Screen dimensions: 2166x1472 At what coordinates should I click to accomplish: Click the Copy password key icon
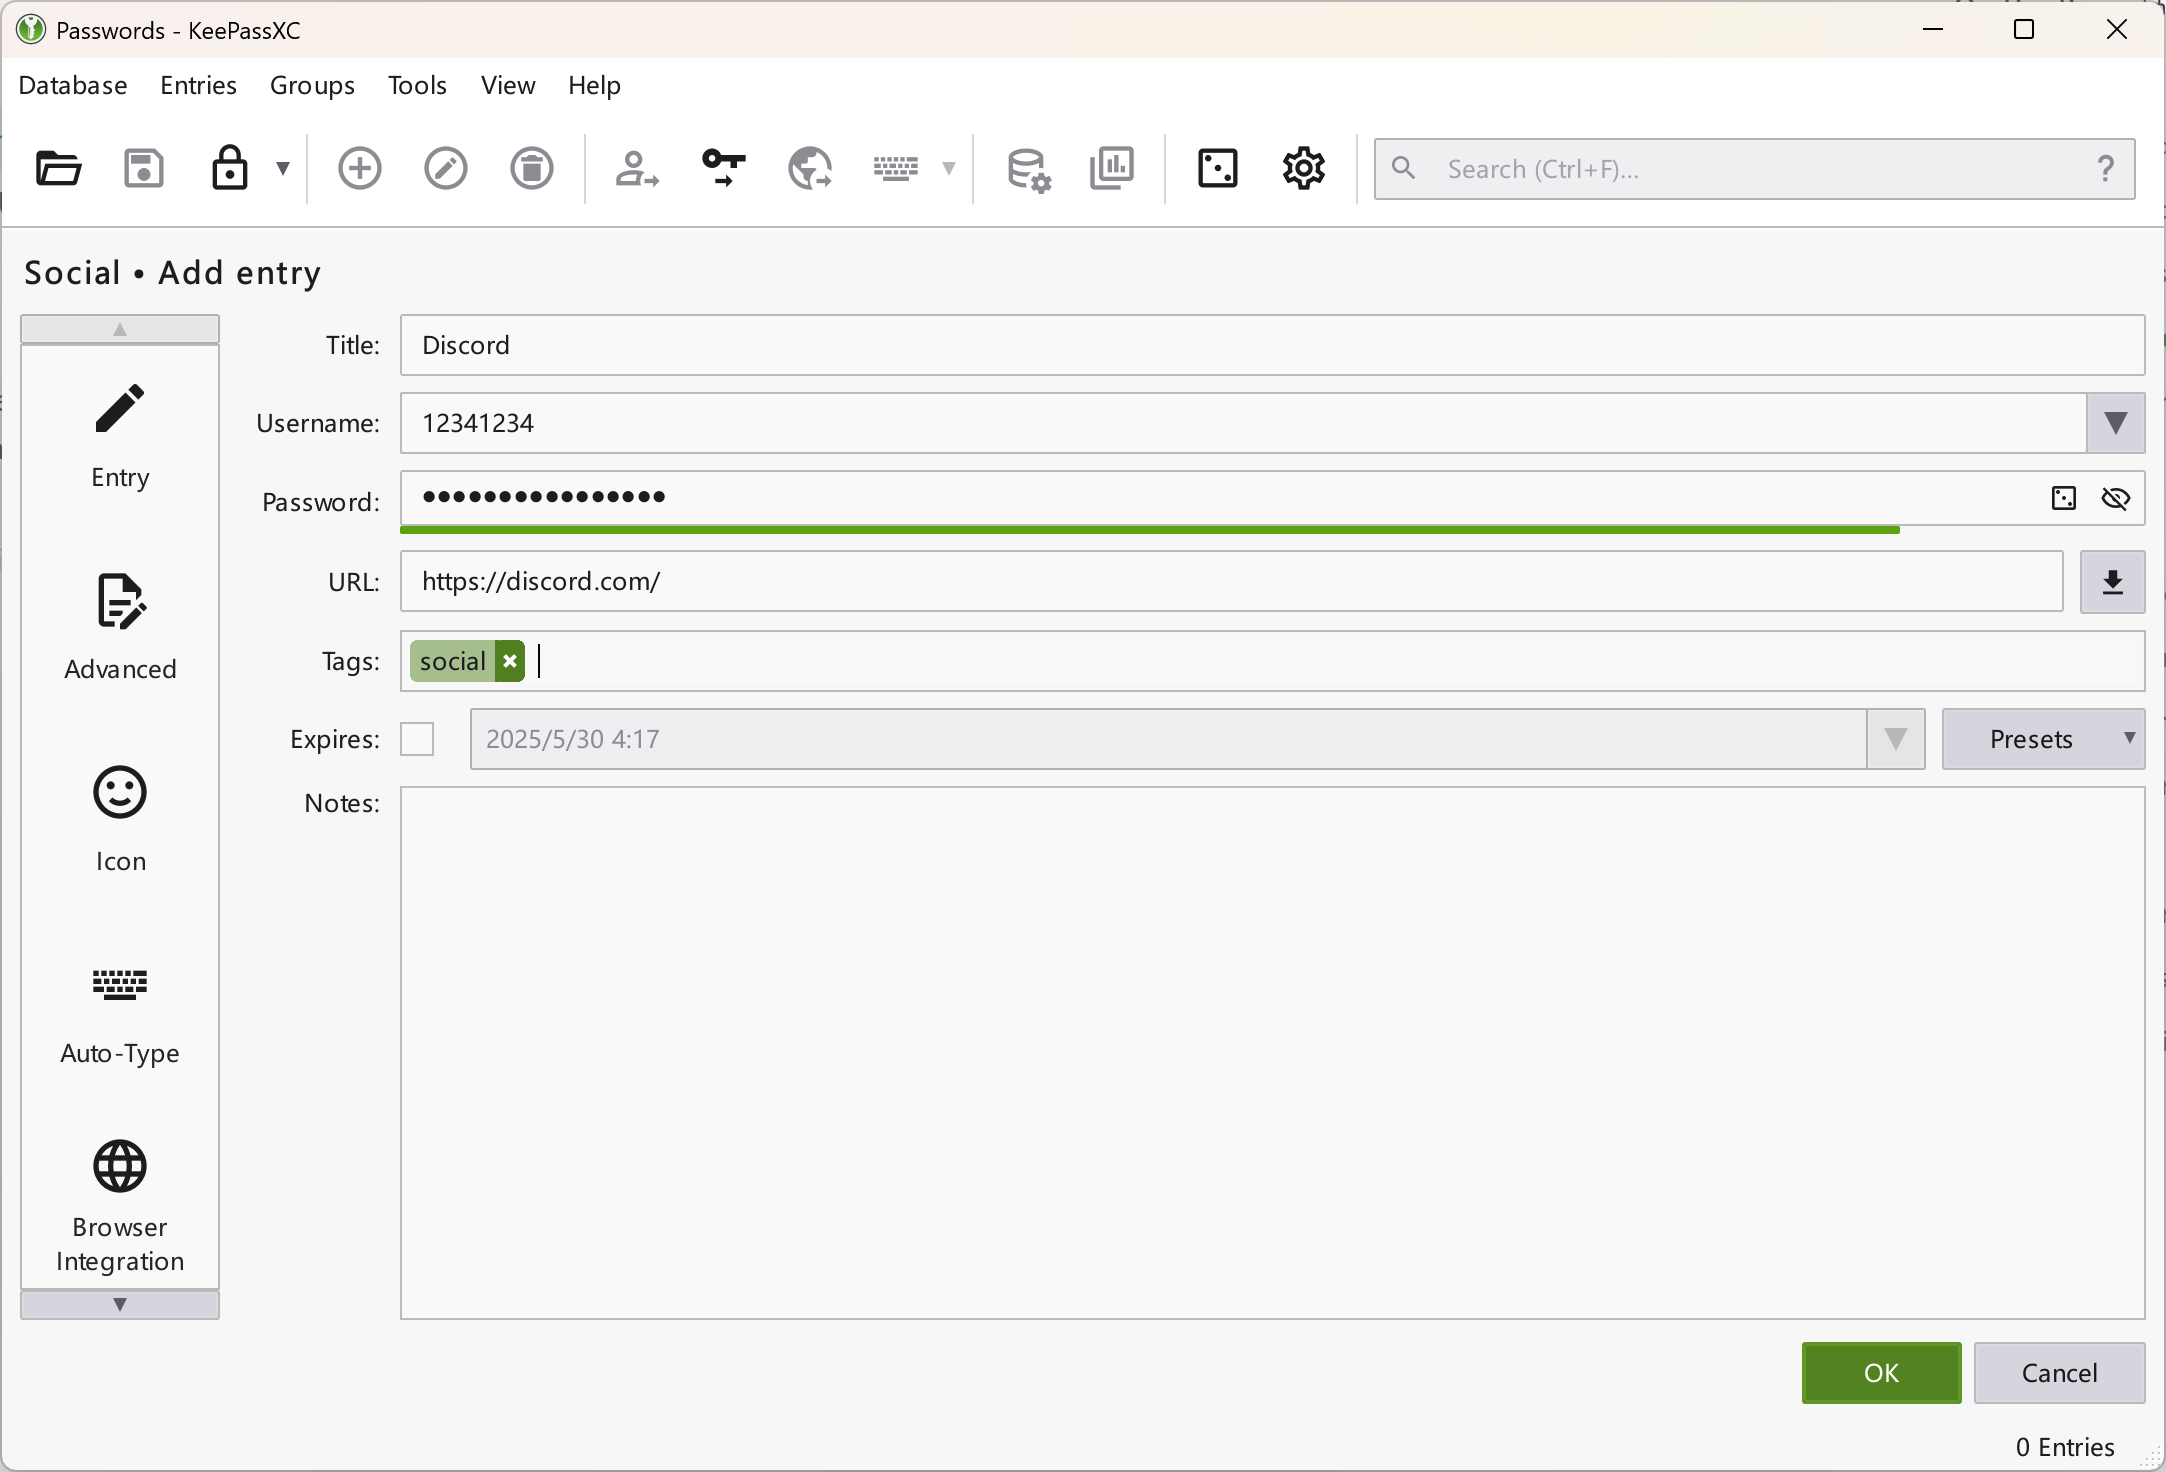[723, 168]
